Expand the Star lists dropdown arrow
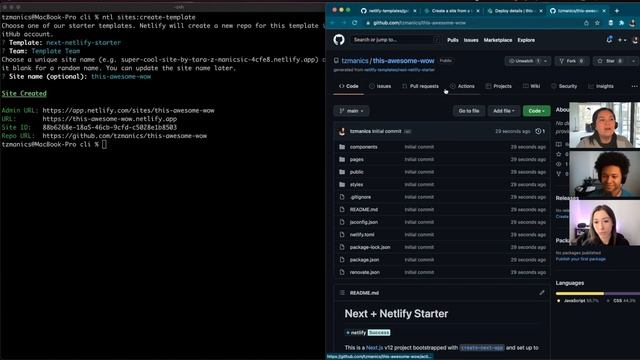Screen dimensions: 640x360 tap(633, 61)
